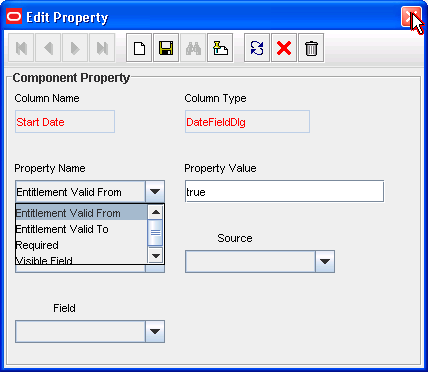Screen dimensions: 428x372
Task: Click the trash can icon
Action: pyautogui.click(x=311, y=48)
